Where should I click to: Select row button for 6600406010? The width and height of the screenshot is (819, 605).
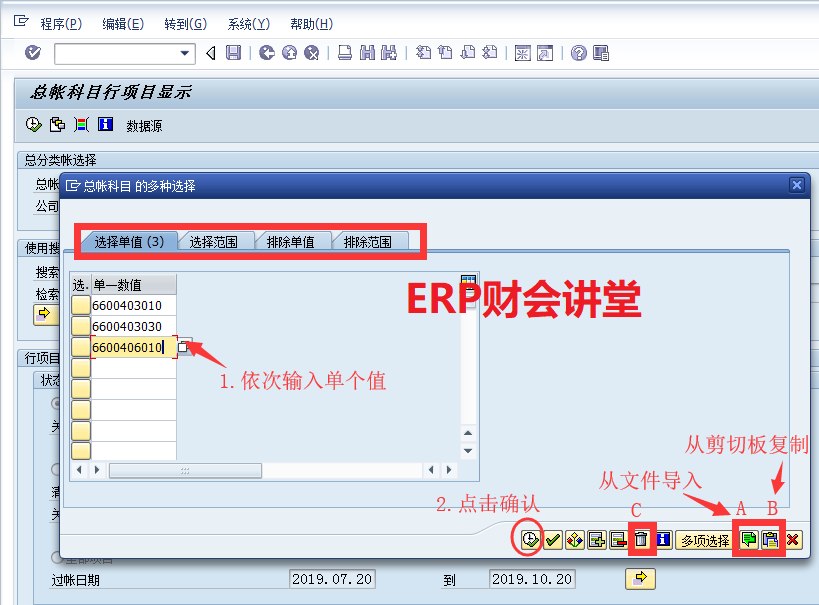pyautogui.click(x=81, y=347)
